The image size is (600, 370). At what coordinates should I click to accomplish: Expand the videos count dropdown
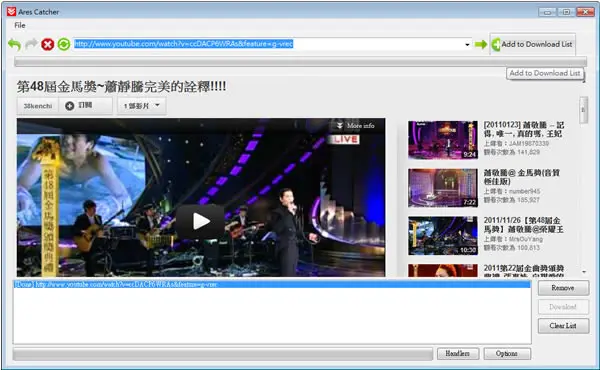[x=142, y=106]
